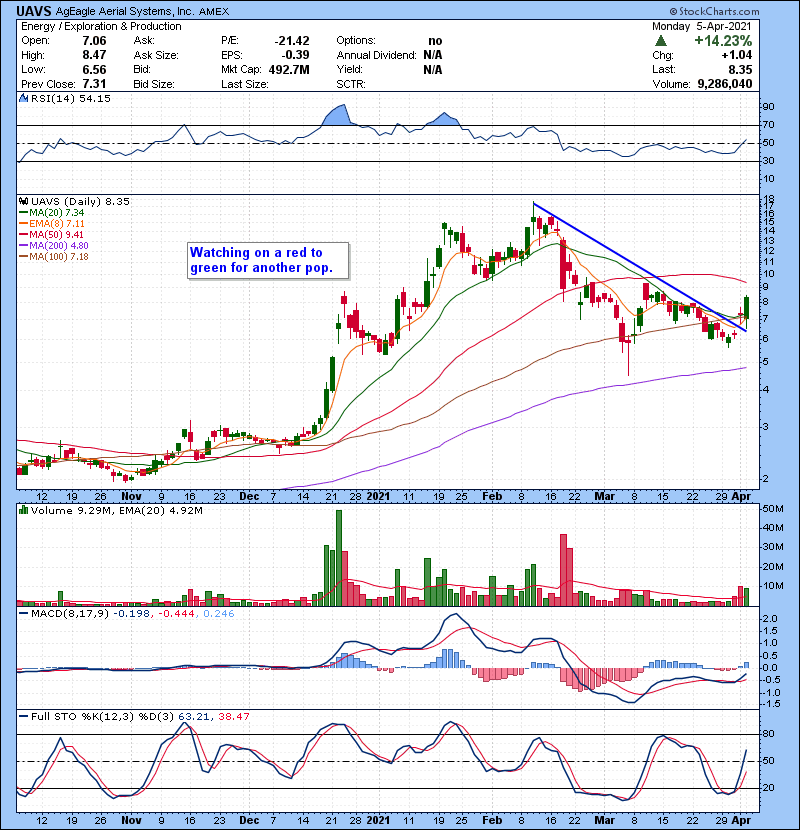Select the Prev Close value 7.31
Image resolution: width=800 pixels, height=830 pixels.
(x=94, y=84)
